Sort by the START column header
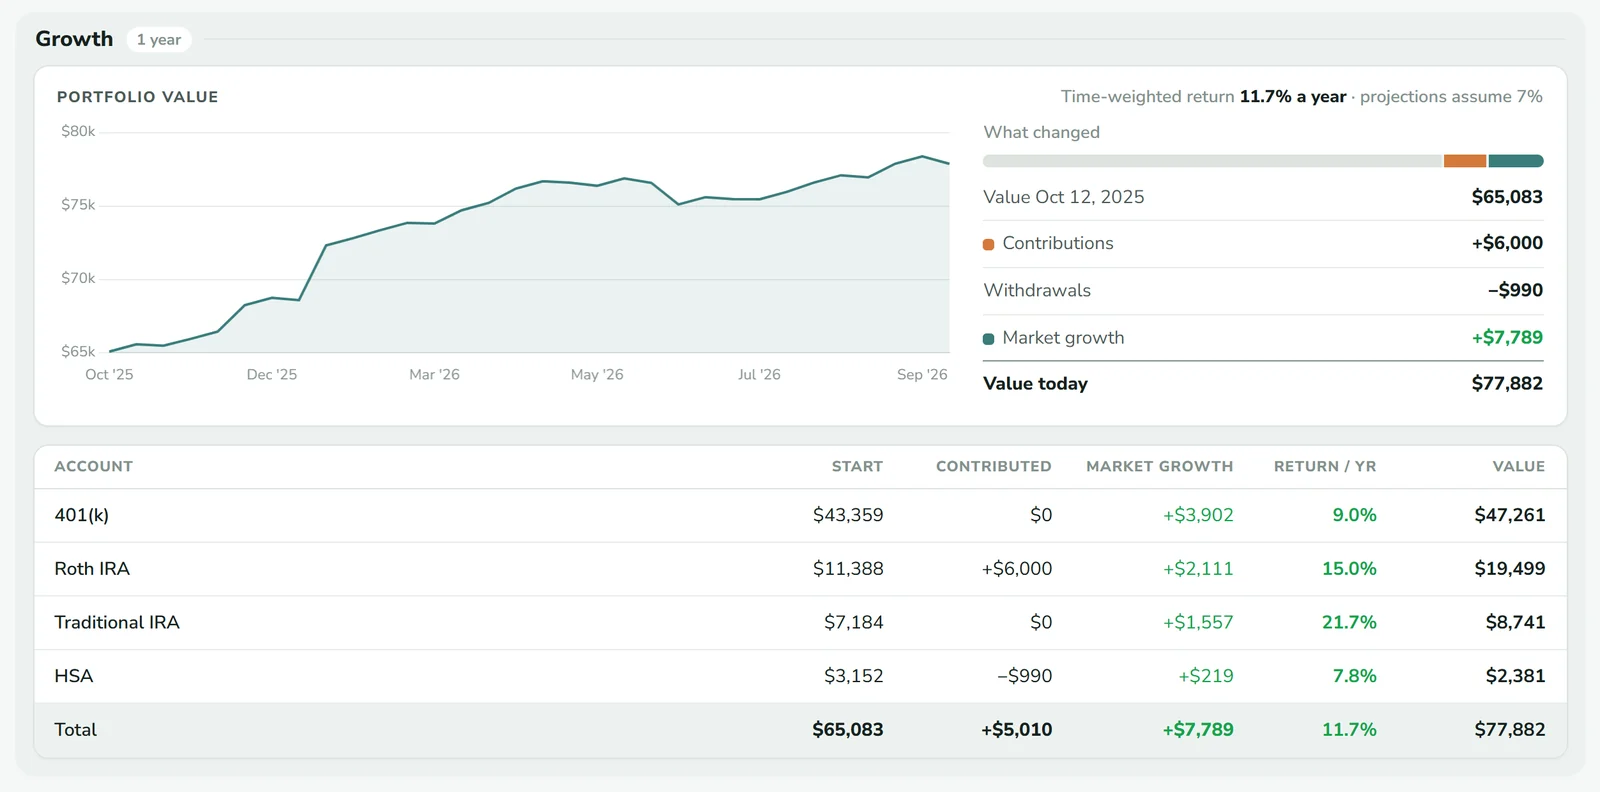This screenshot has height=792, width=1600. click(x=857, y=466)
